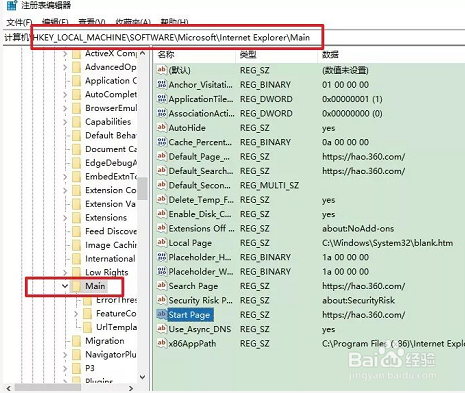
Task: Click the tree vertical scrollbar thumb
Action: (x=143, y=188)
